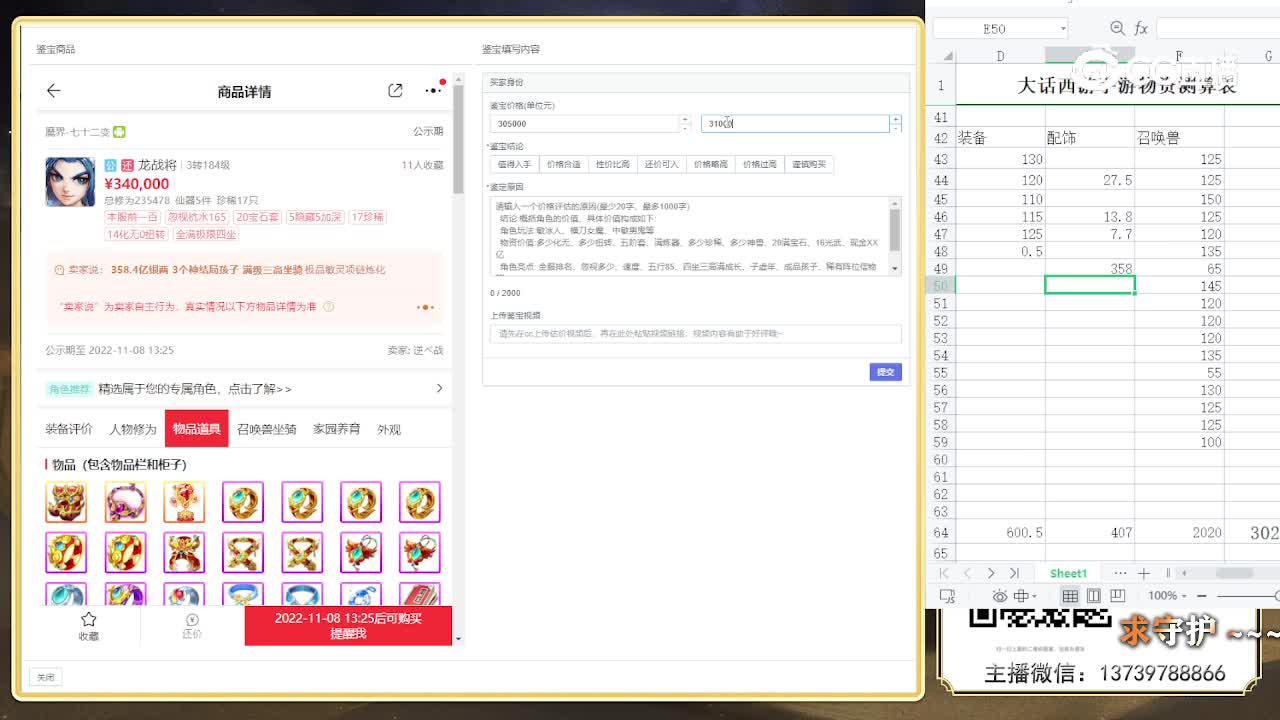
Task: Open reading mode crosshair dropdown
Action: pos(1027,596)
